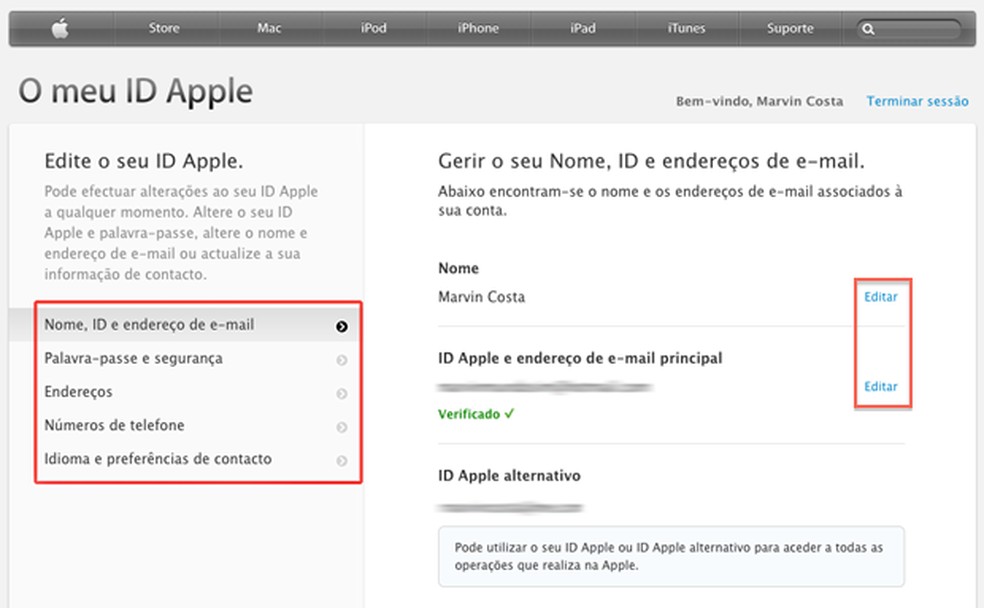The height and width of the screenshot is (608, 984).
Task: Click Editar beside the principal e-mail address
Action: click(880, 386)
